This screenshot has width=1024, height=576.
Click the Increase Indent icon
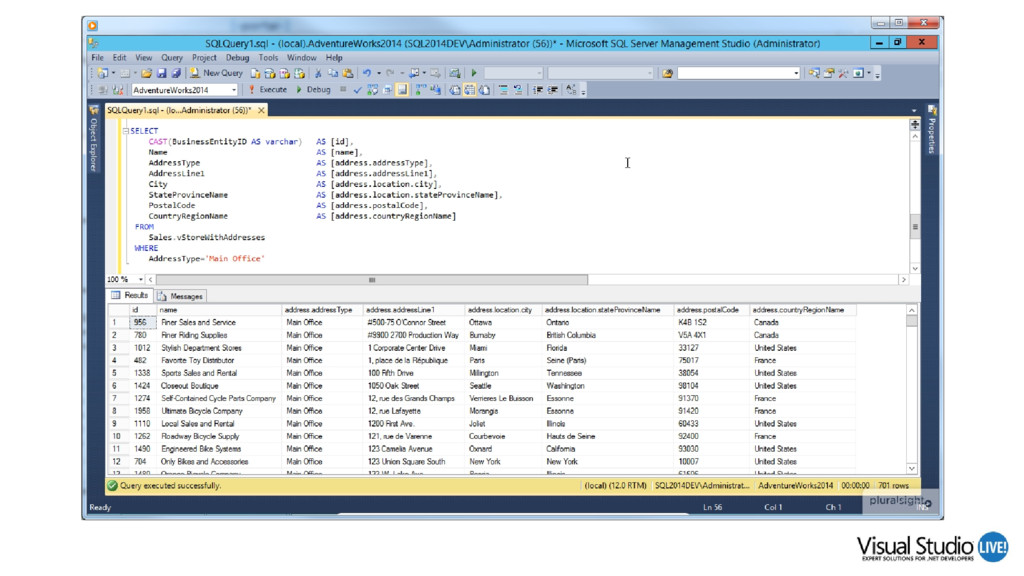pos(552,90)
